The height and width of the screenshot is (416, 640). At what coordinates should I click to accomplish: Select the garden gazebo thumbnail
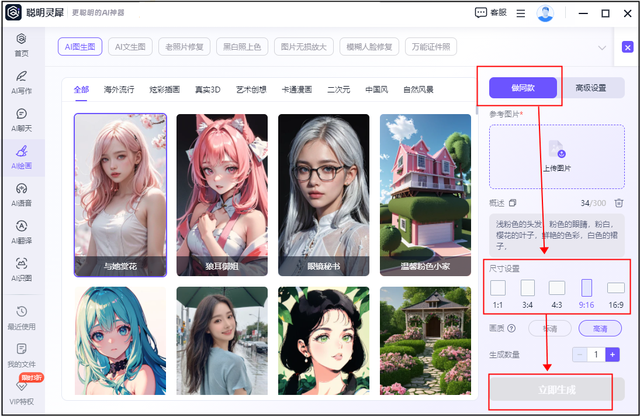pyautogui.click(x=425, y=340)
